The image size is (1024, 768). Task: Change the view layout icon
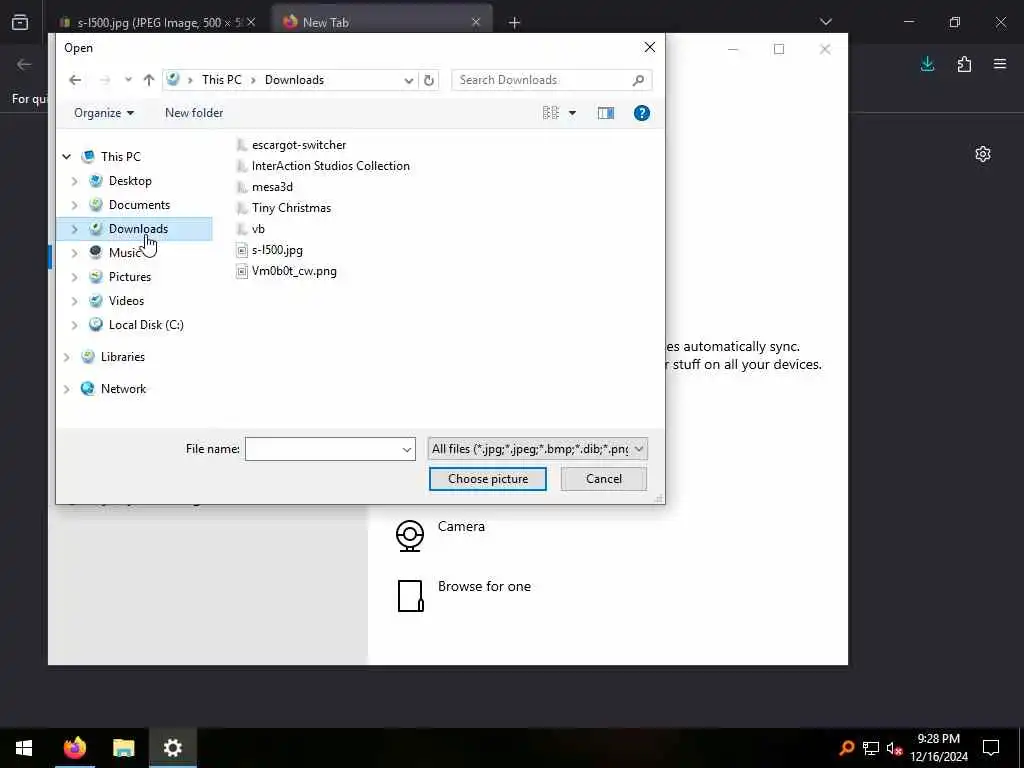[551, 113]
